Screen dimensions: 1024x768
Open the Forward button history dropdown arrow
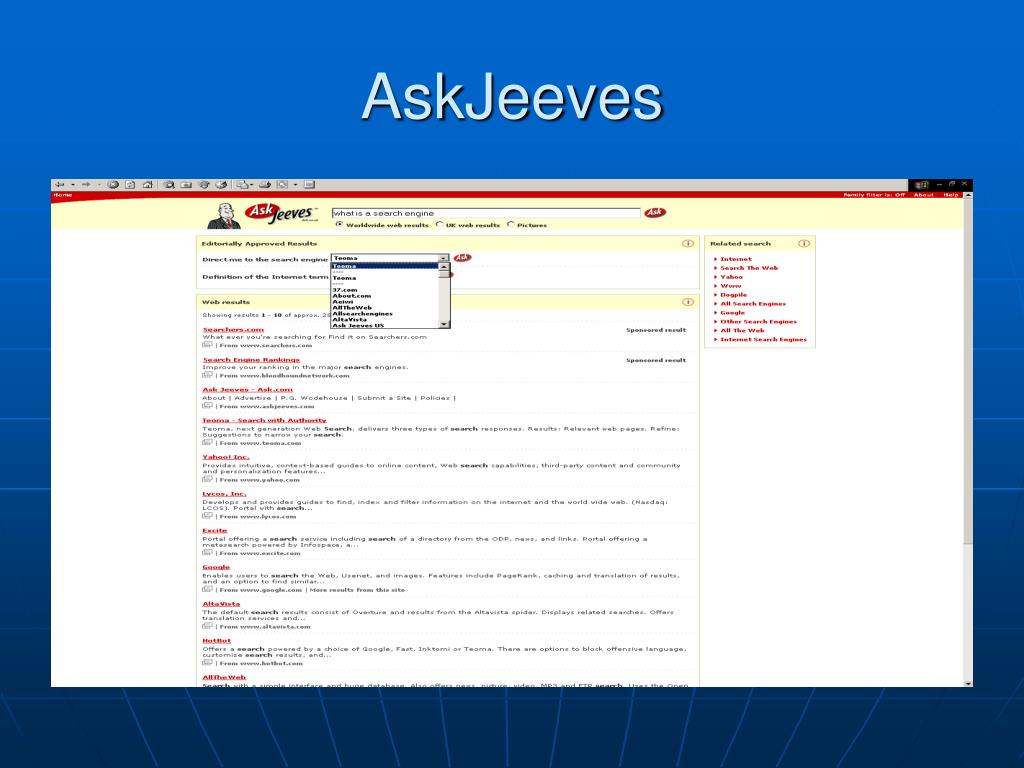click(99, 185)
